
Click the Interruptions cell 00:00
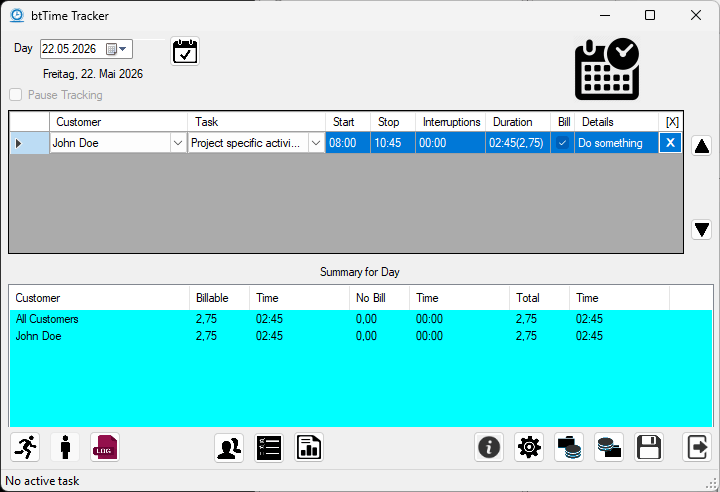(450, 143)
